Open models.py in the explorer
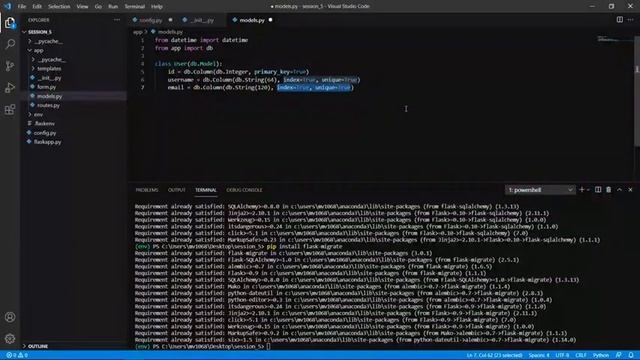Image resolution: width=640 pixels, height=360 pixels. (x=49, y=96)
